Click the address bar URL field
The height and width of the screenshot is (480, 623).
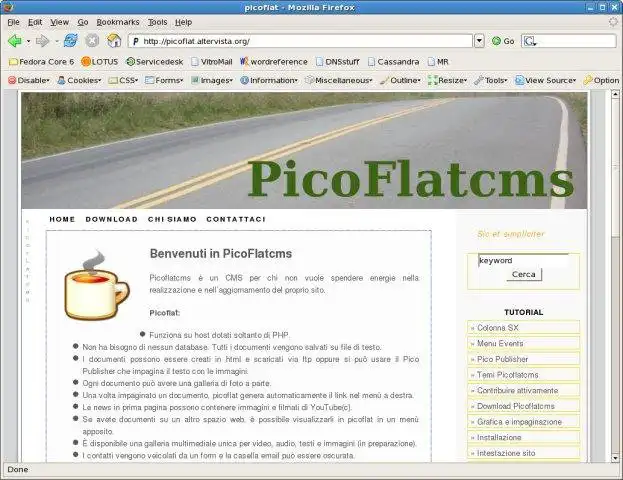[301, 41]
